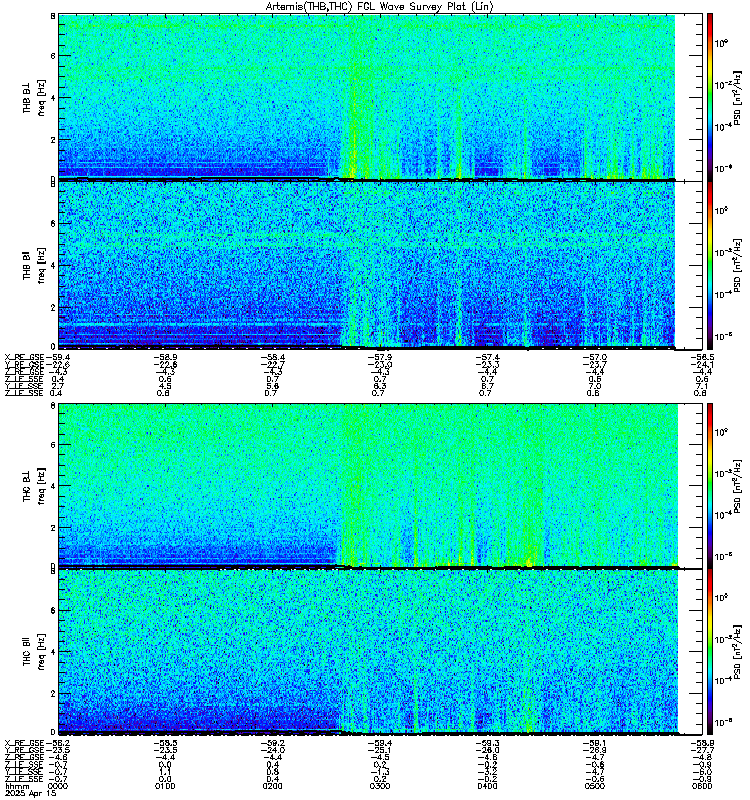Click the '0600' time tick label
The width and height of the screenshot is (750, 800).
pyautogui.click(x=702, y=786)
